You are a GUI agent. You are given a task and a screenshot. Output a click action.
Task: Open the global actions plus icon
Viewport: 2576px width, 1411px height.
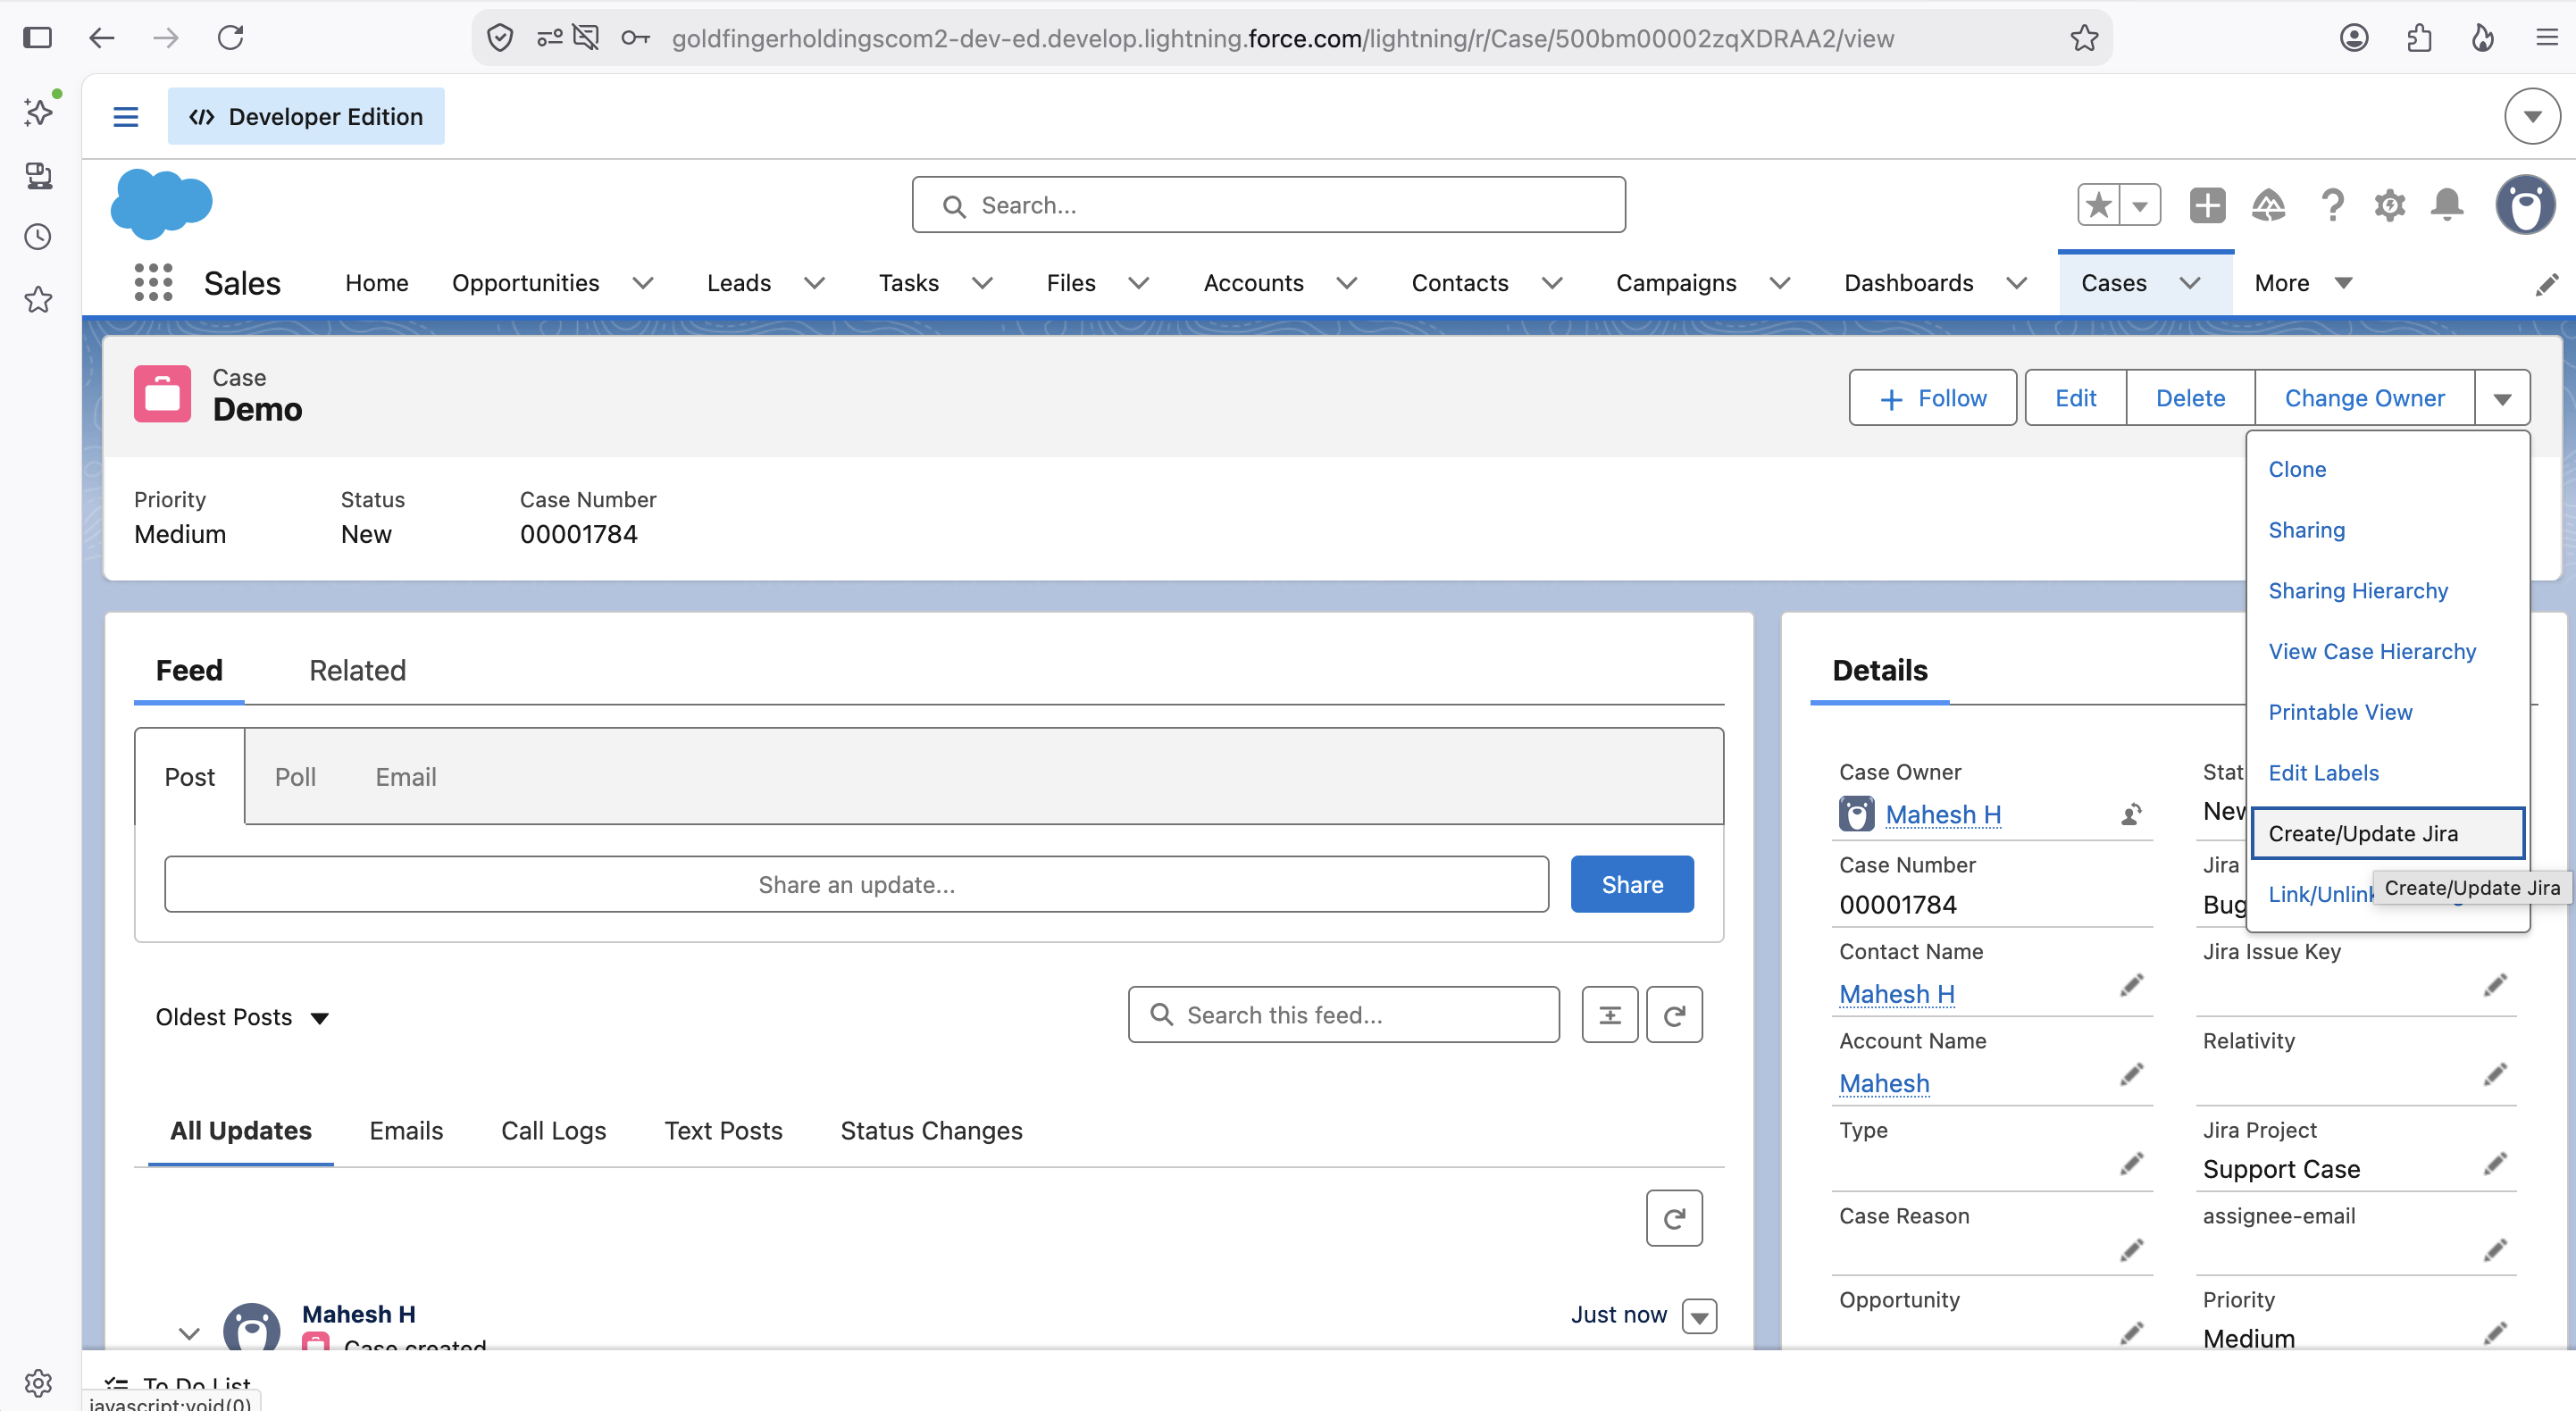(2207, 205)
